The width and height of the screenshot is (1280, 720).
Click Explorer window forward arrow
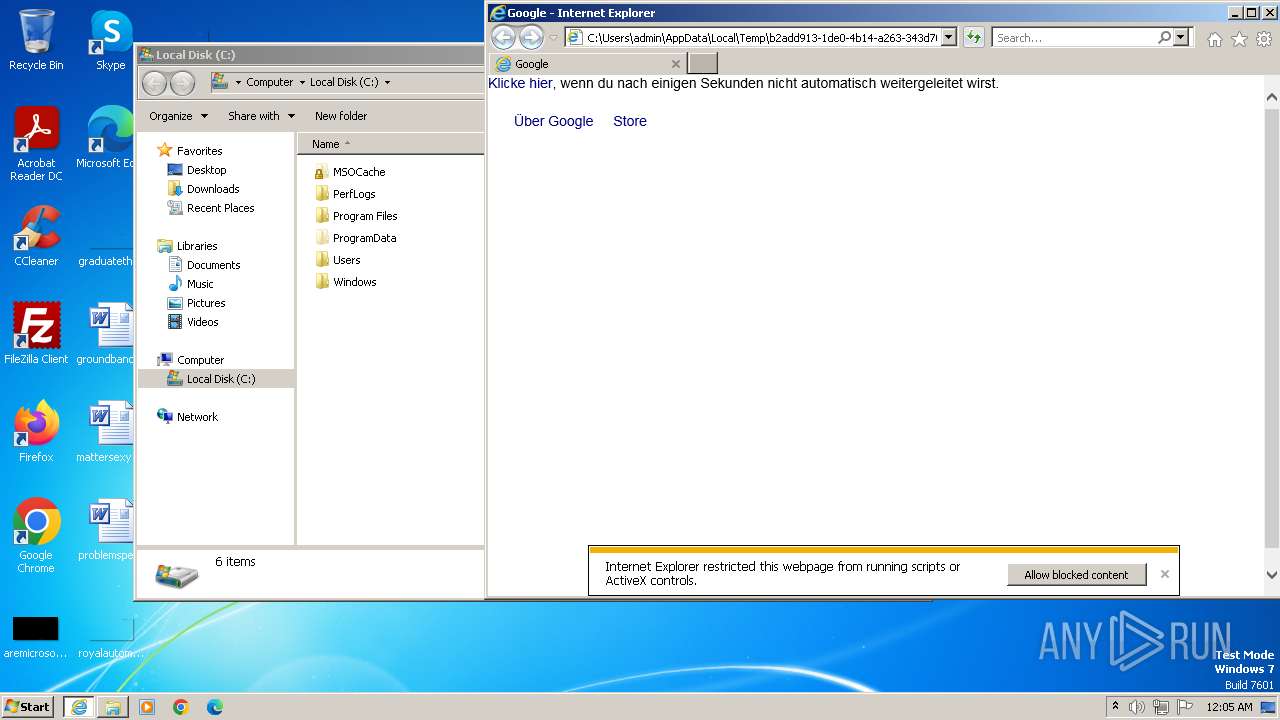point(182,83)
